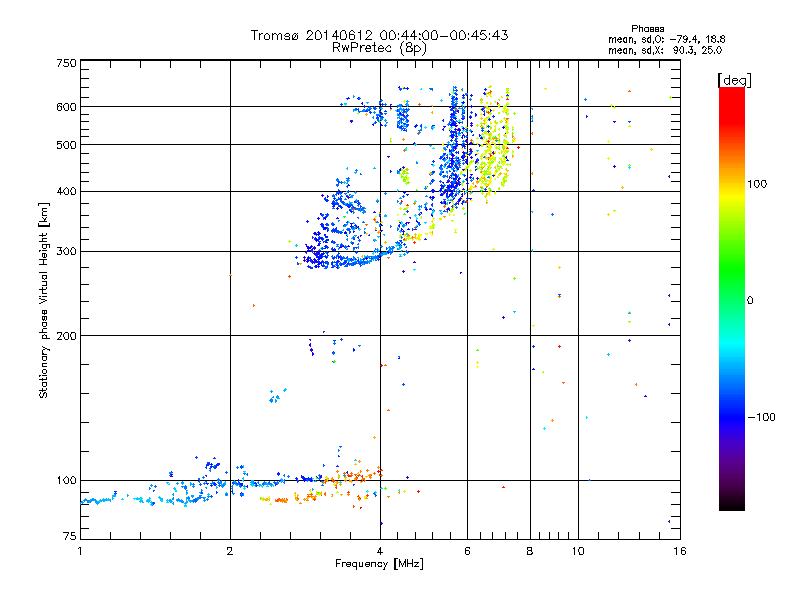
Task: Click the y-axis tick label '75'
Action: click(70, 536)
